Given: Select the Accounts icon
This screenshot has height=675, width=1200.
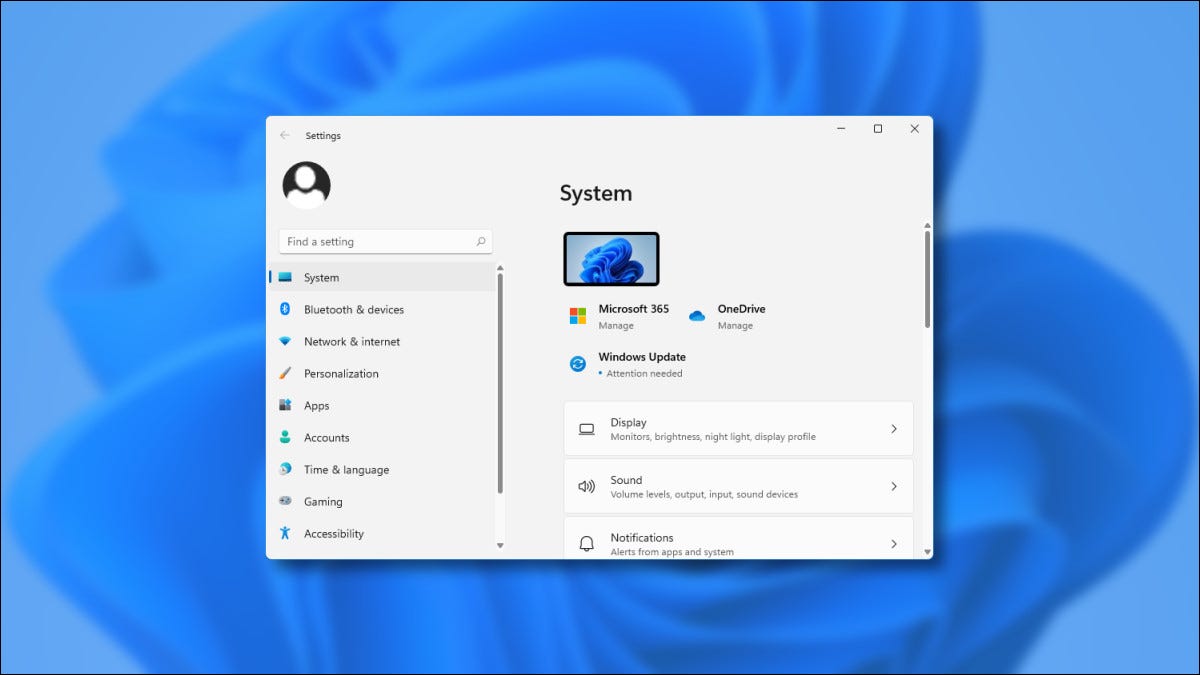Looking at the screenshot, I should 287,437.
